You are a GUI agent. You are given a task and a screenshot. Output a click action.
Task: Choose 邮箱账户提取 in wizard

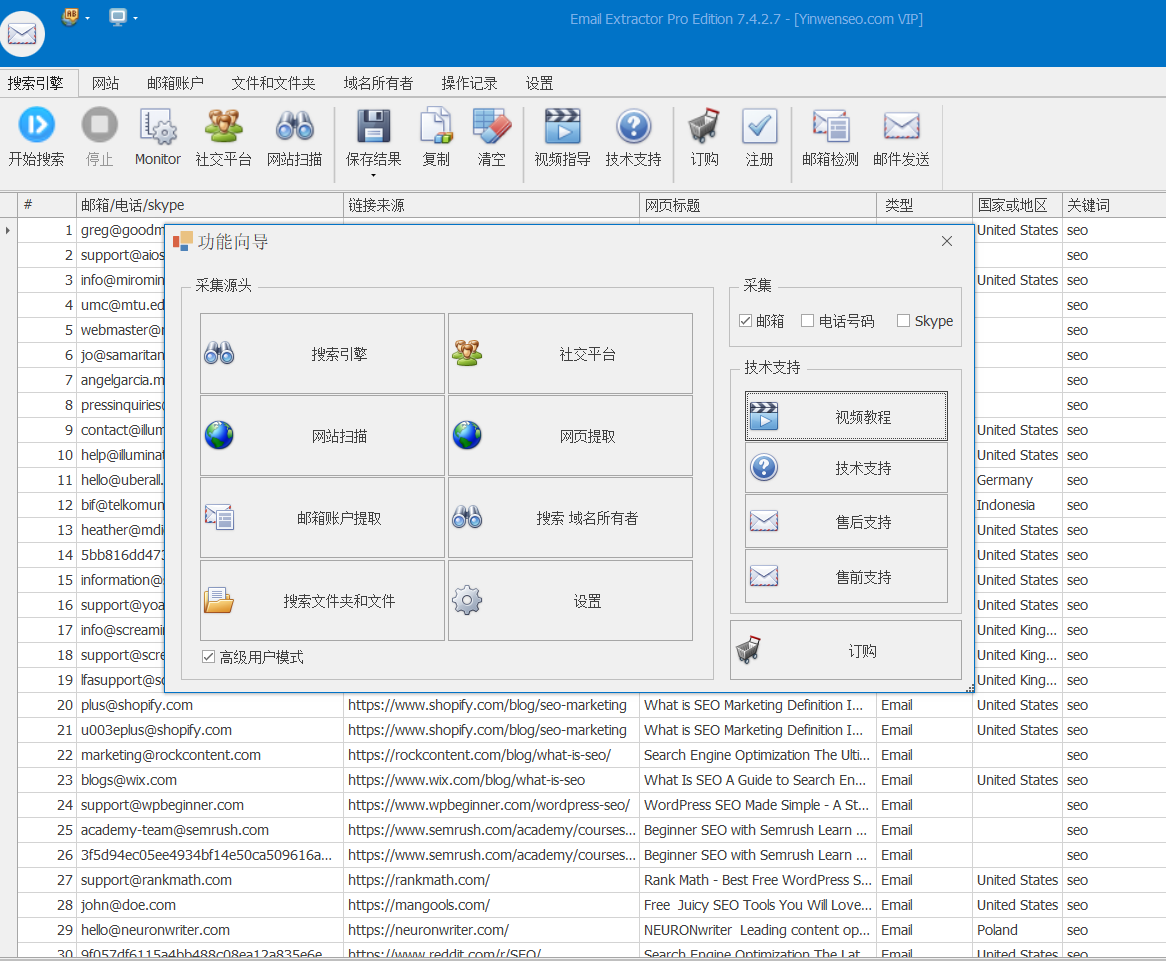(x=322, y=518)
